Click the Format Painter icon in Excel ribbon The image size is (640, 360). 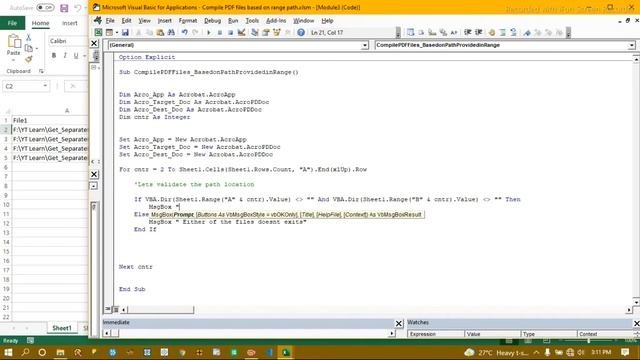point(29,59)
